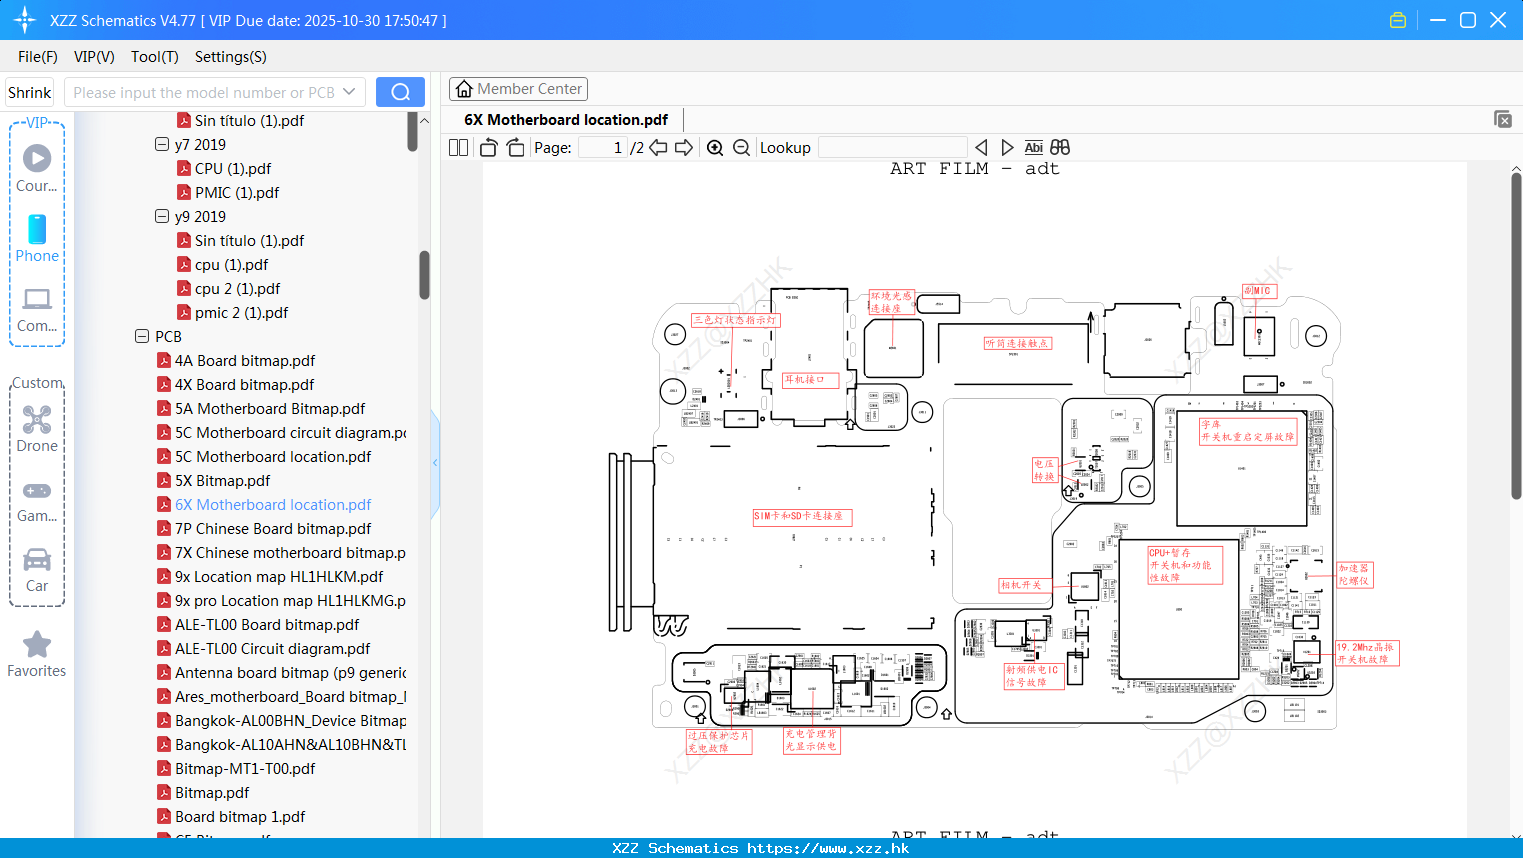Open the VIP(V) menu

coord(94,57)
